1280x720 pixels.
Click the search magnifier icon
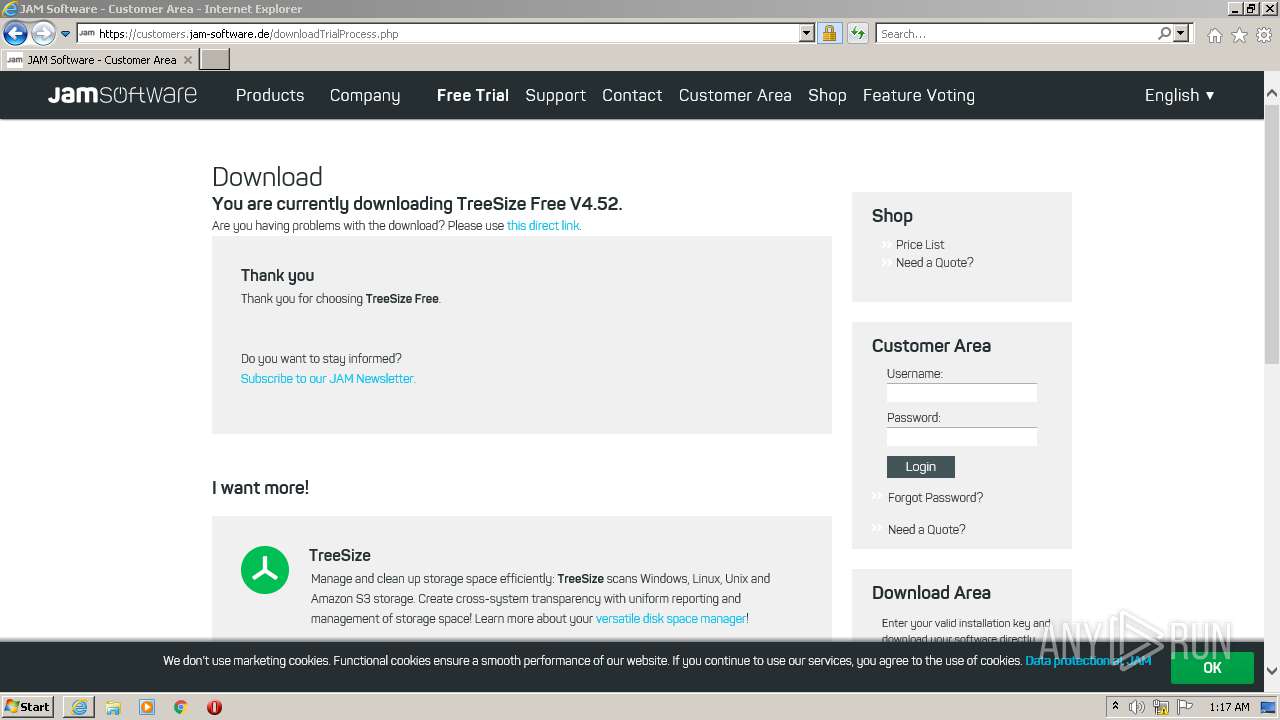tap(1164, 33)
